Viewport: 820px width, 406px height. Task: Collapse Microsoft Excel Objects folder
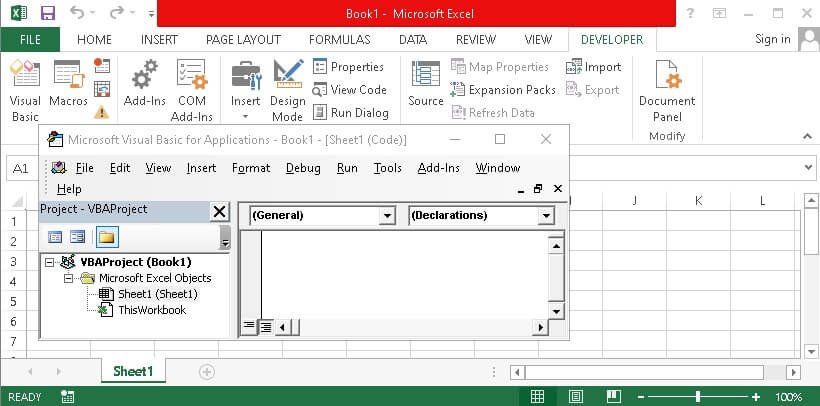pos(68,278)
